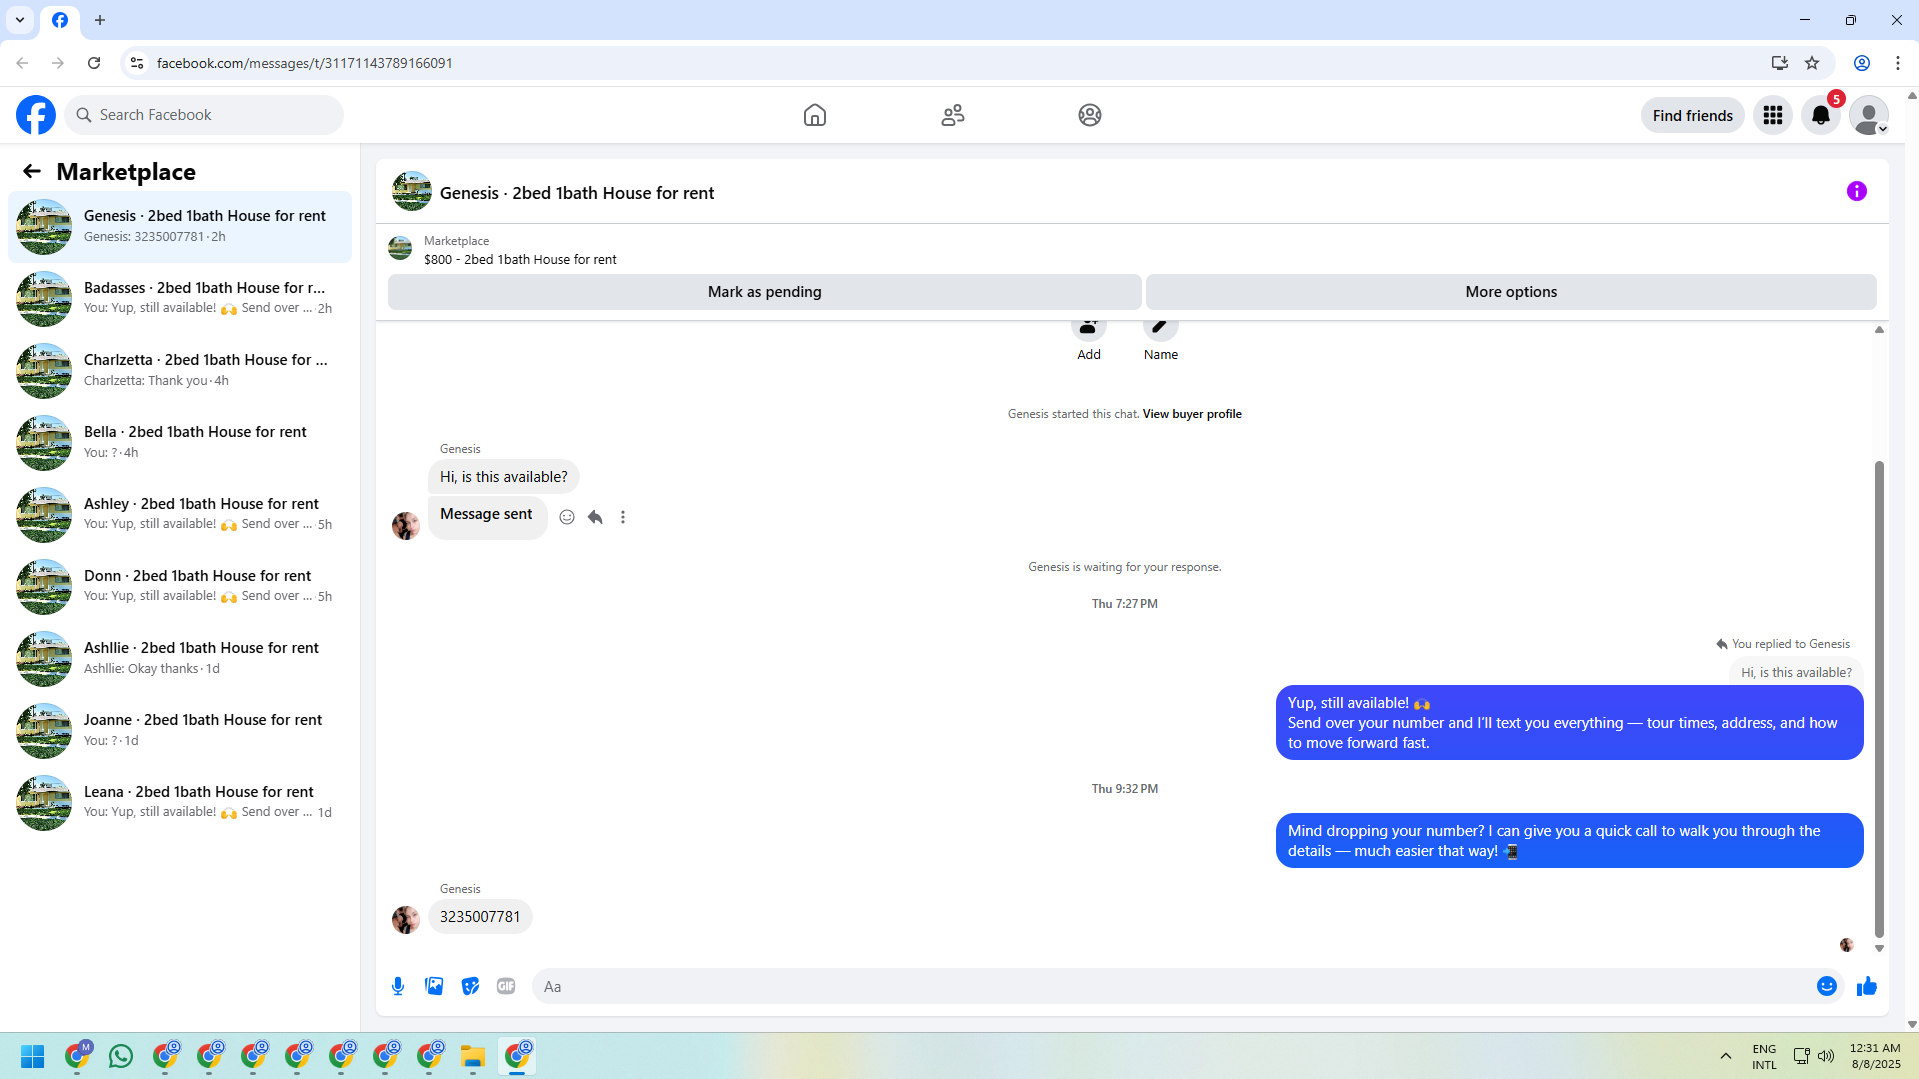Click the browser address bar URL
Screen dimensions: 1919x1079
pyautogui.click(x=305, y=63)
